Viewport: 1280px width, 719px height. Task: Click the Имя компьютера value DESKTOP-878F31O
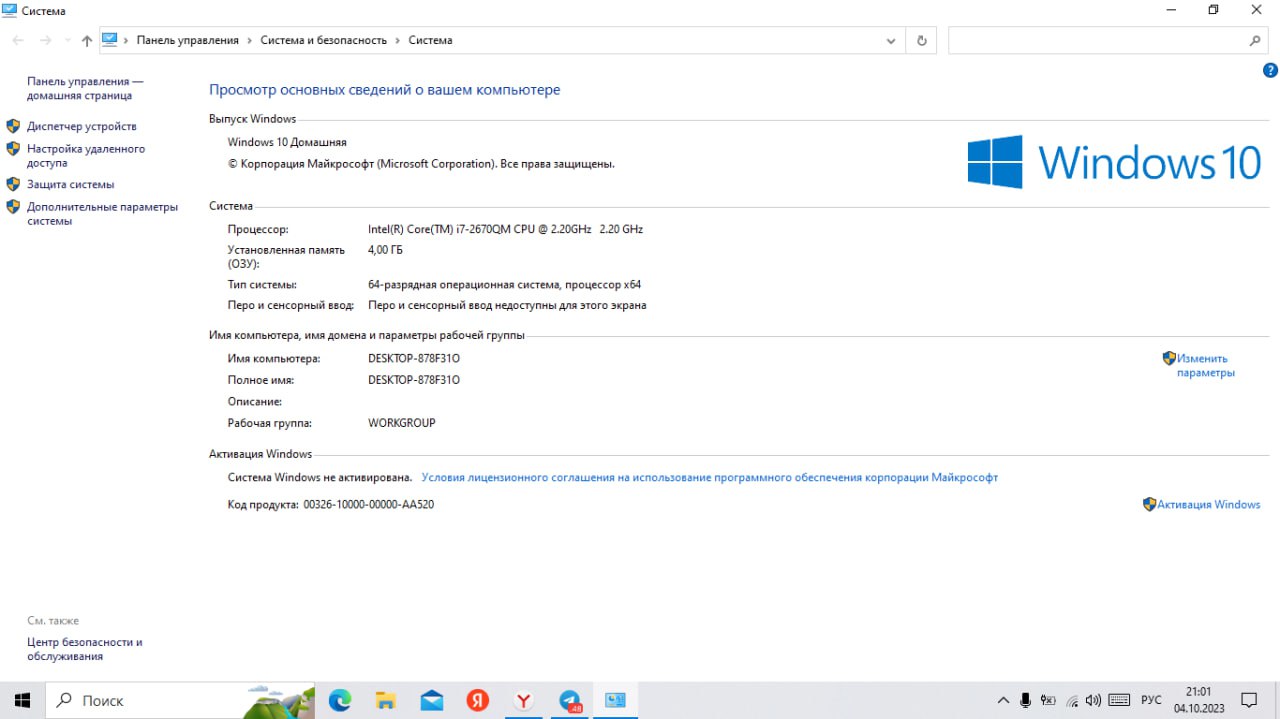(x=413, y=358)
